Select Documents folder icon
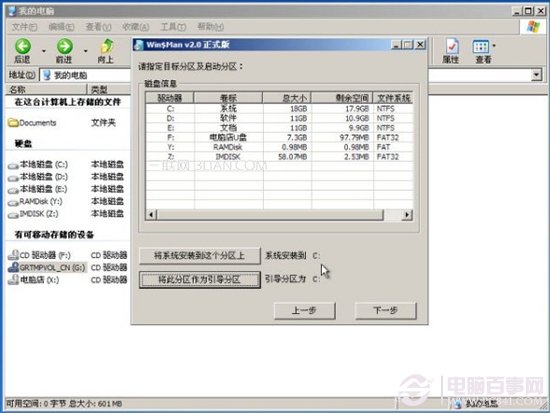550x413 pixels. coord(13,123)
